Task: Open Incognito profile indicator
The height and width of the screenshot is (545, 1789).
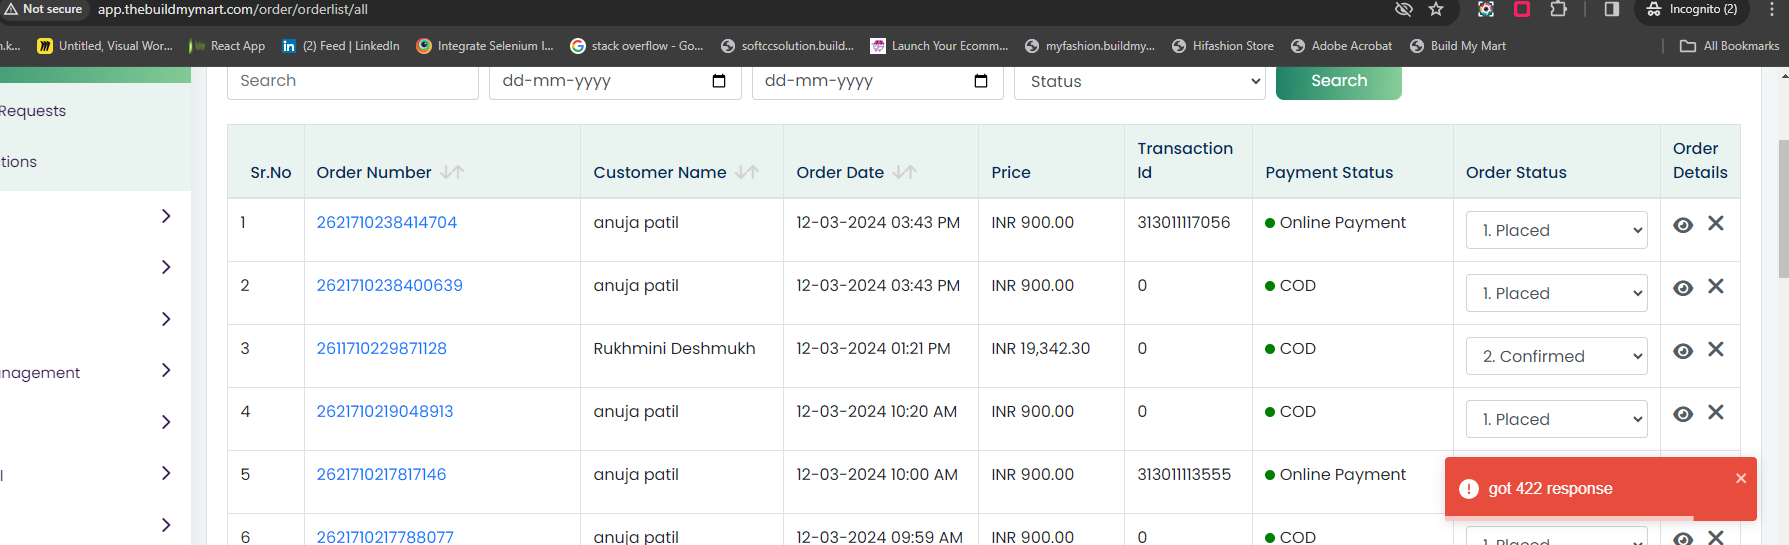Action: pyautogui.click(x=1691, y=9)
